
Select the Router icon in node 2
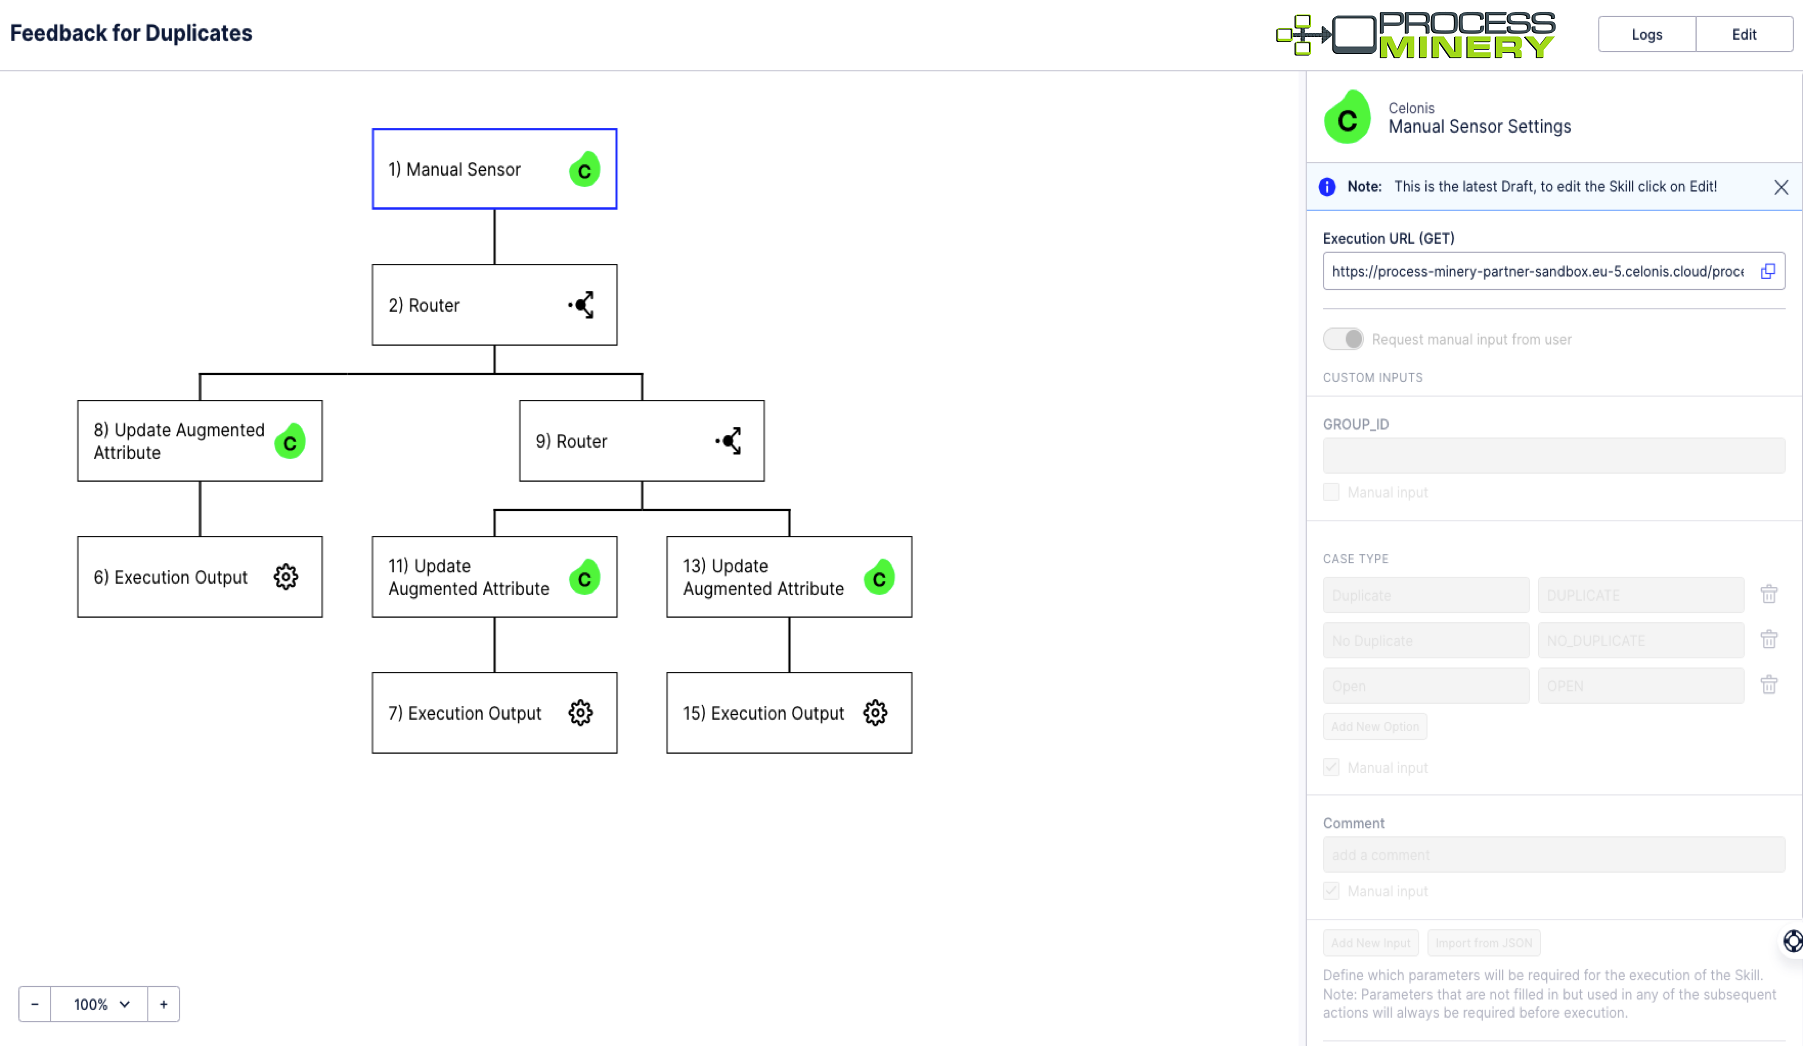click(x=583, y=305)
